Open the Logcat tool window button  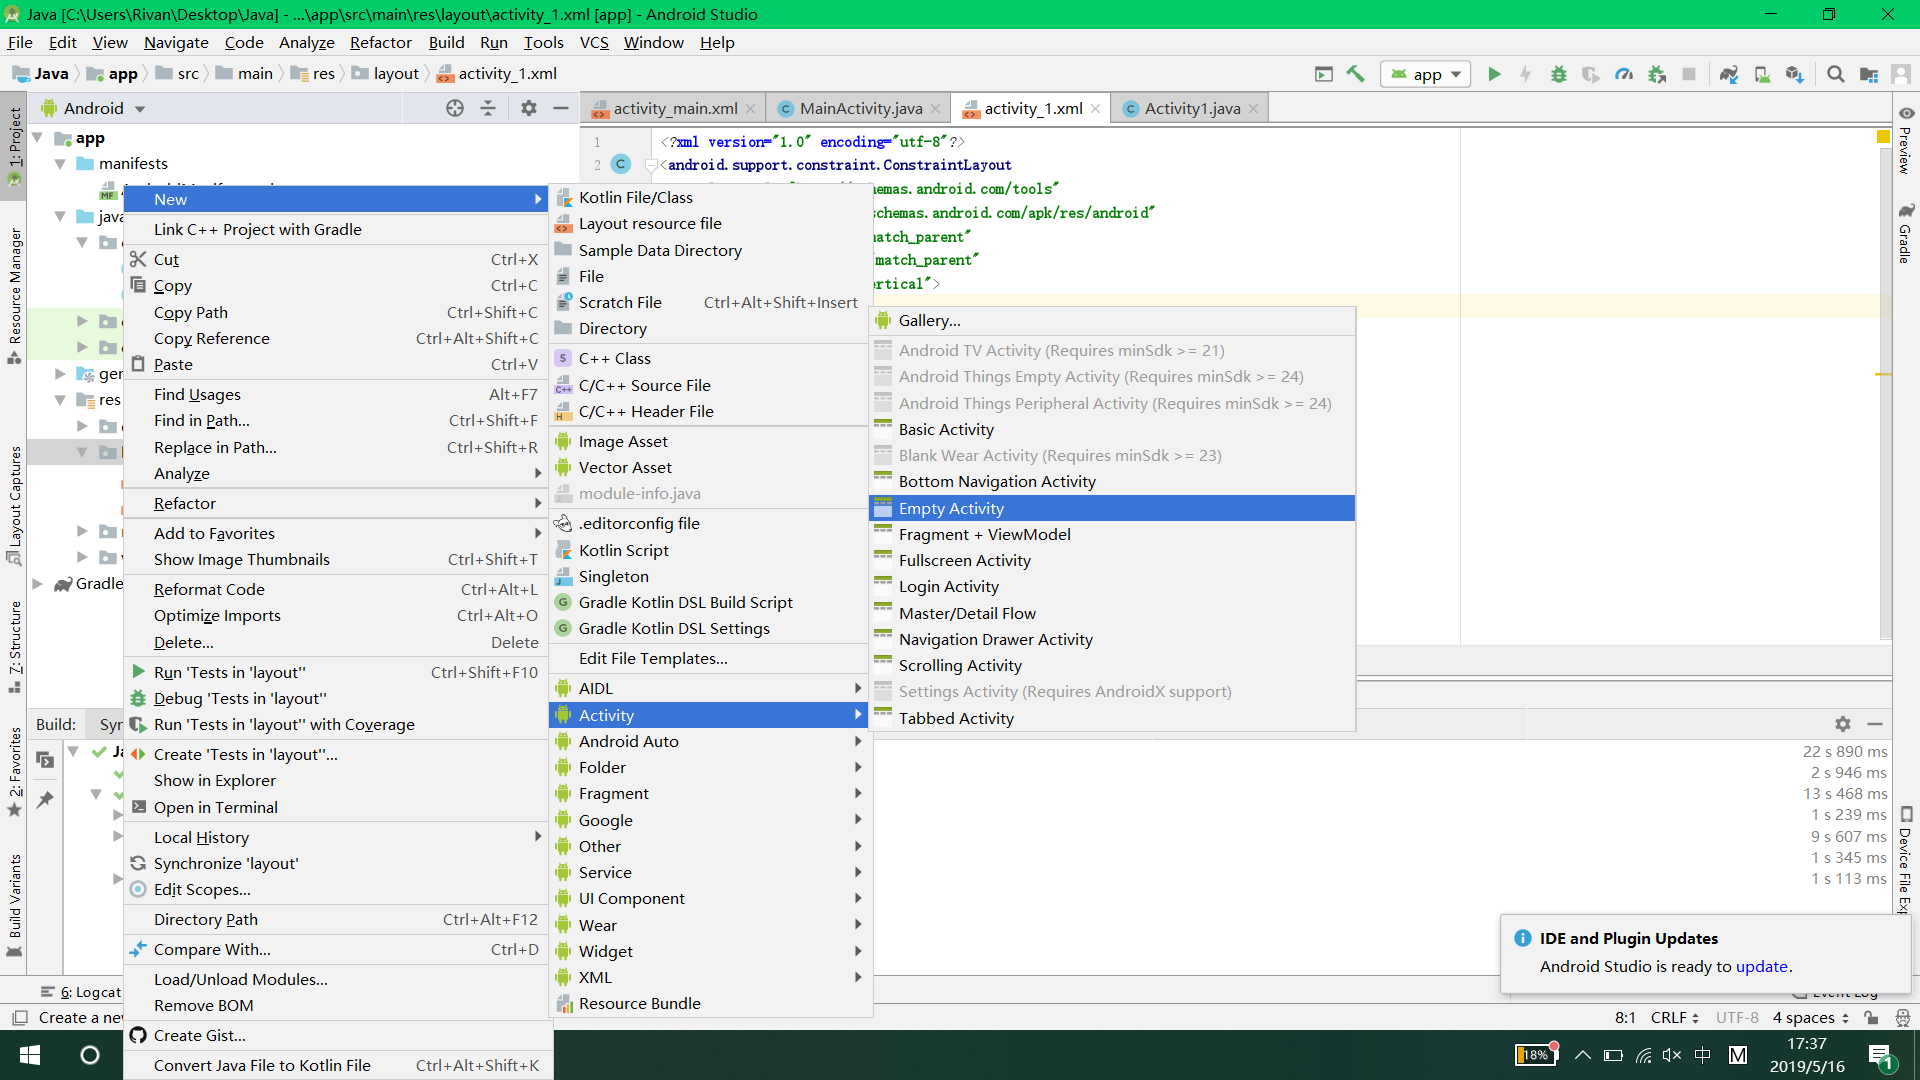(x=81, y=992)
